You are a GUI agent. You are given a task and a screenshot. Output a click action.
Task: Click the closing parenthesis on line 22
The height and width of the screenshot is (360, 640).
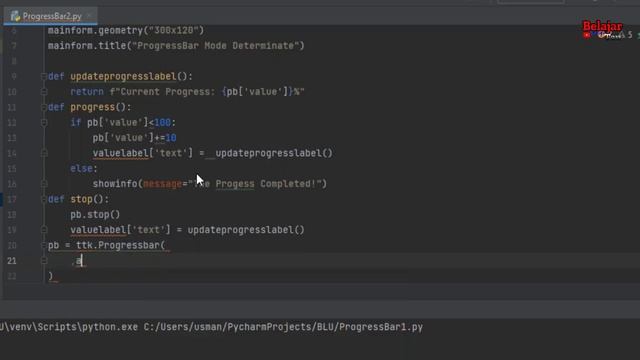[51, 276]
